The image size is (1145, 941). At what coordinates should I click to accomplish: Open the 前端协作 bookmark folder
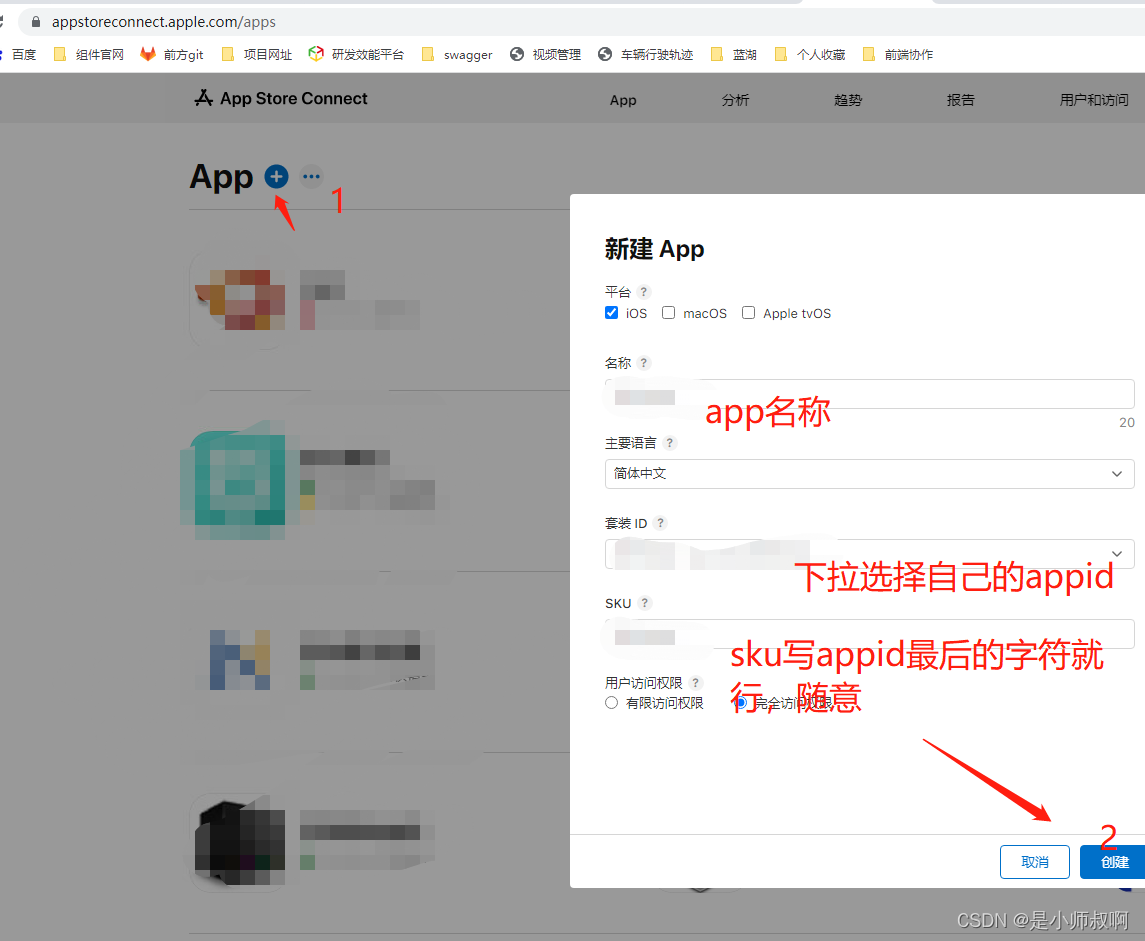(897, 55)
